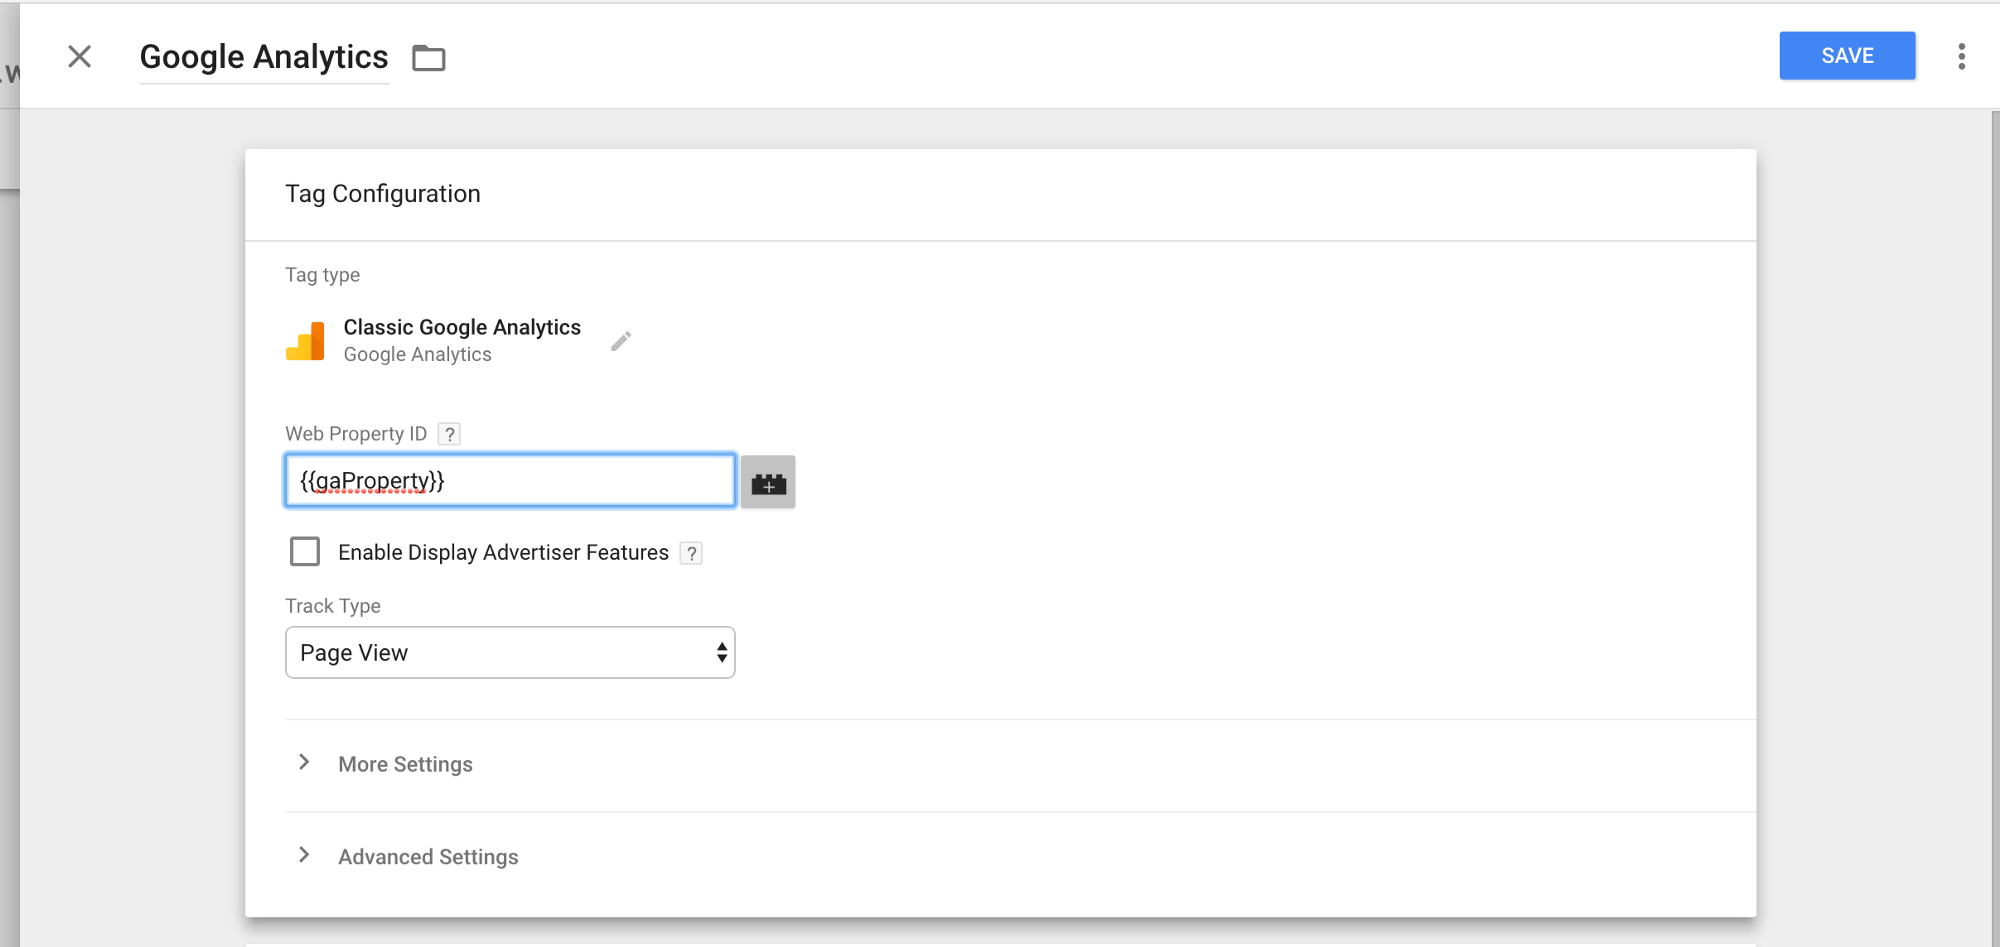
Task: Open the Display Advertiser Features help icon
Action: [x=691, y=553]
